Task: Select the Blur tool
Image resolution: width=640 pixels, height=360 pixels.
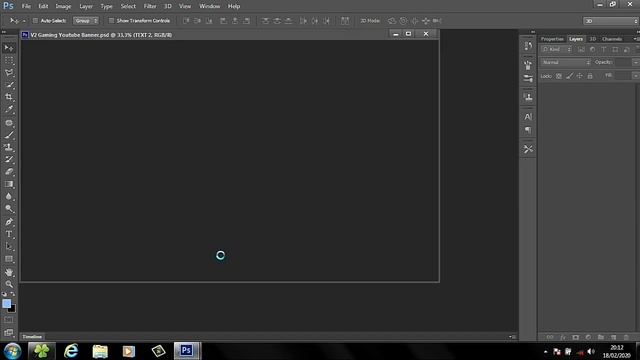Action: (x=9, y=196)
